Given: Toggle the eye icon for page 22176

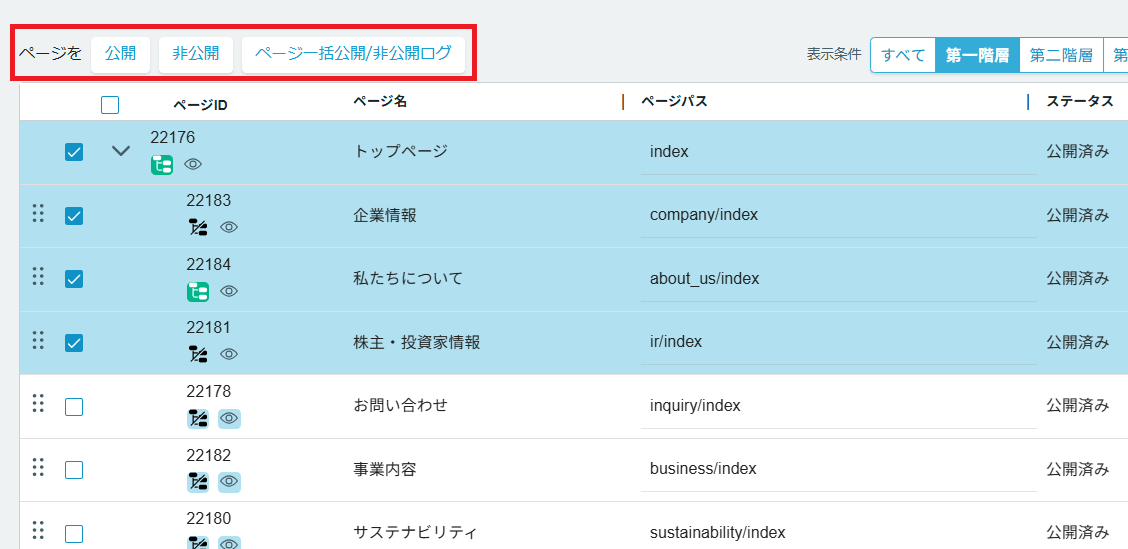Looking at the screenshot, I should coord(193,164).
